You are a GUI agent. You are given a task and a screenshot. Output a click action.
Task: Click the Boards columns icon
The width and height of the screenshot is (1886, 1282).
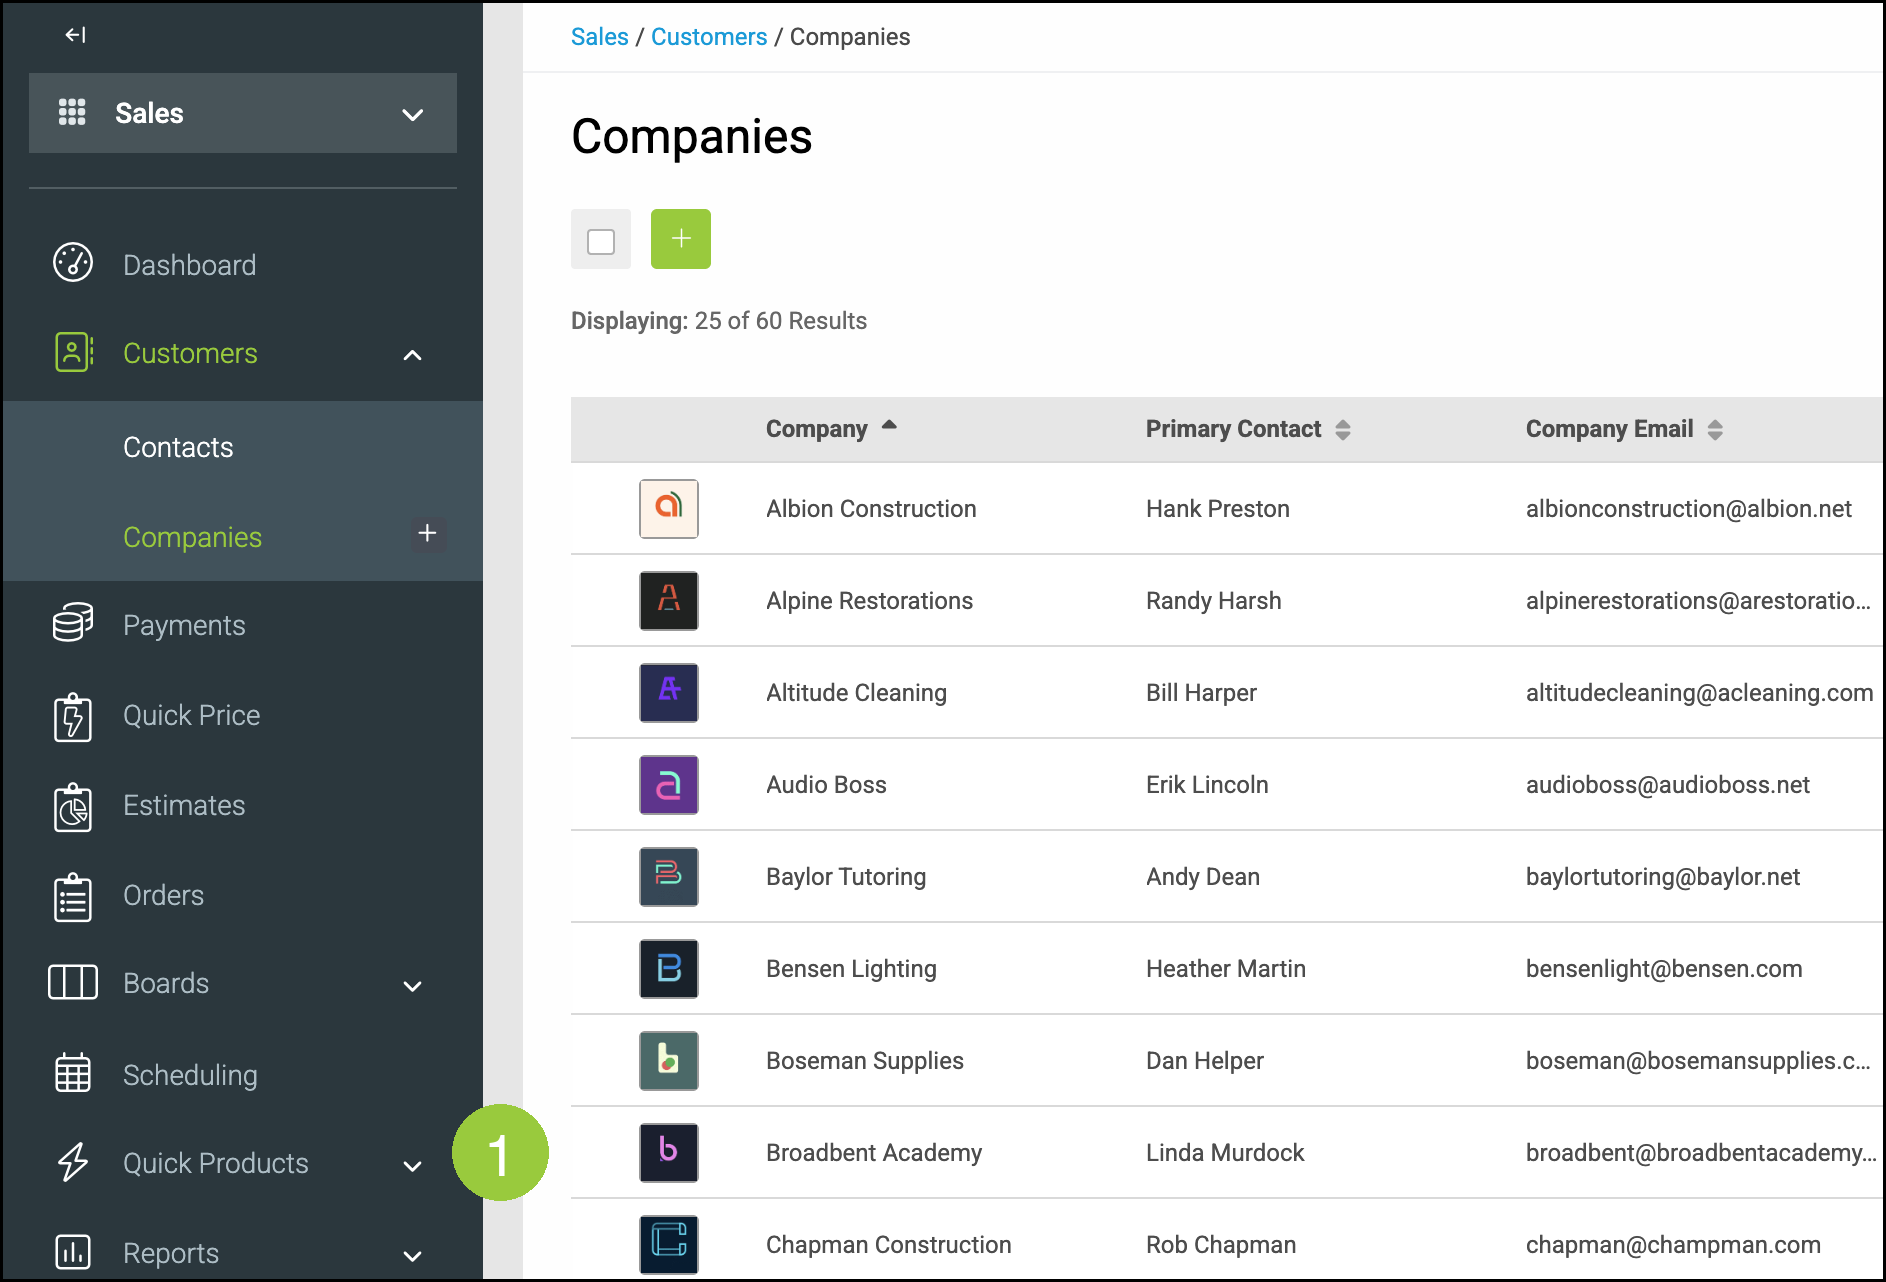click(x=73, y=982)
